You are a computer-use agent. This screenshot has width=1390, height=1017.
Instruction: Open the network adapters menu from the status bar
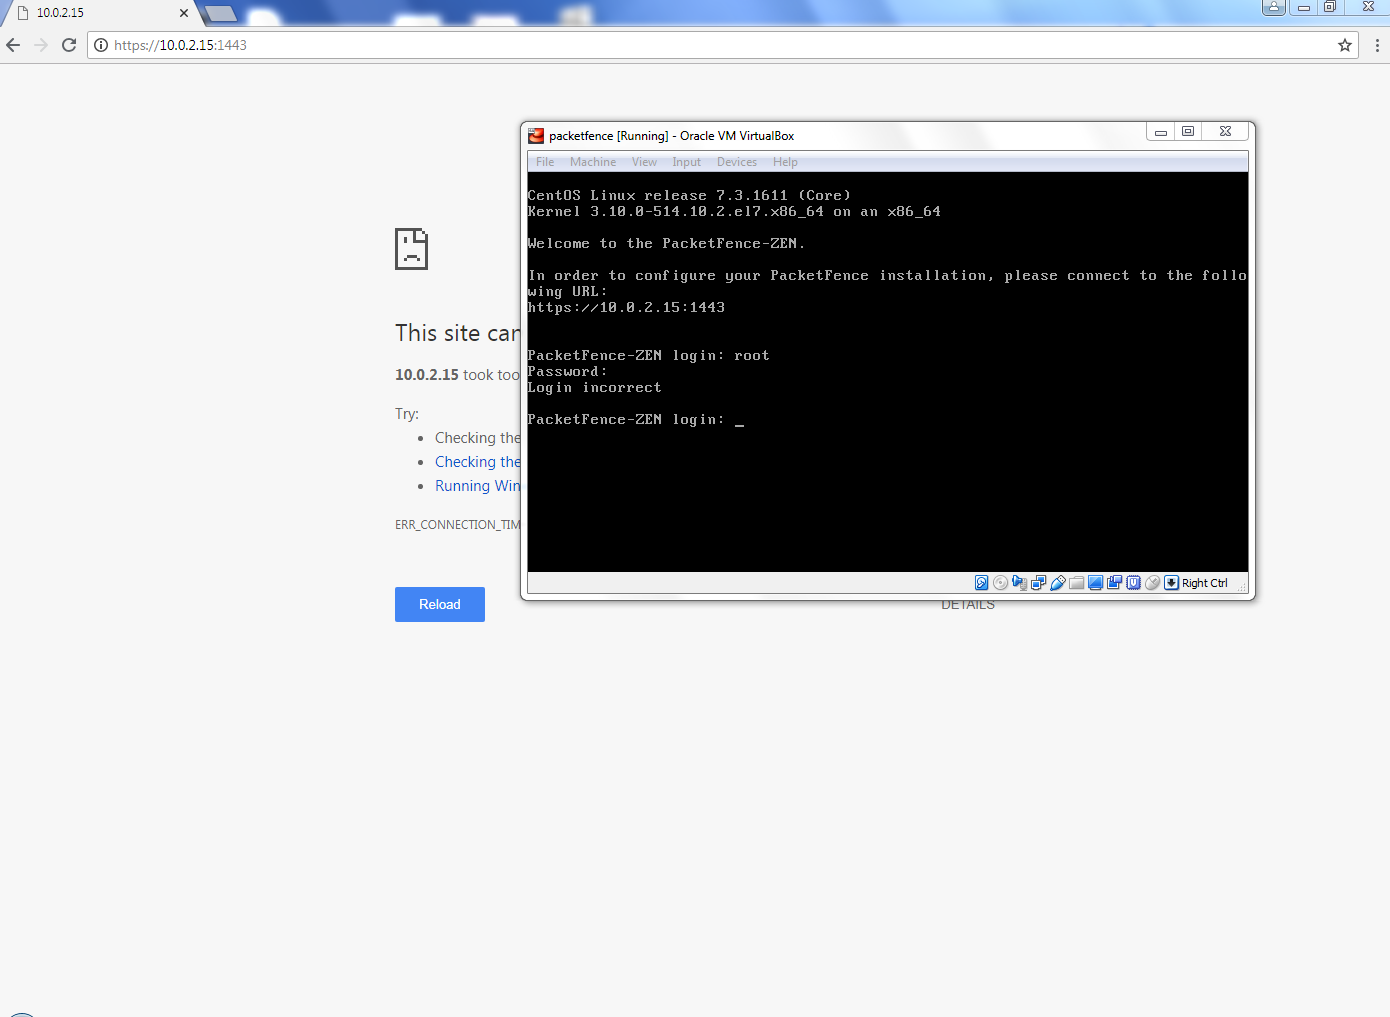click(1038, 582)
